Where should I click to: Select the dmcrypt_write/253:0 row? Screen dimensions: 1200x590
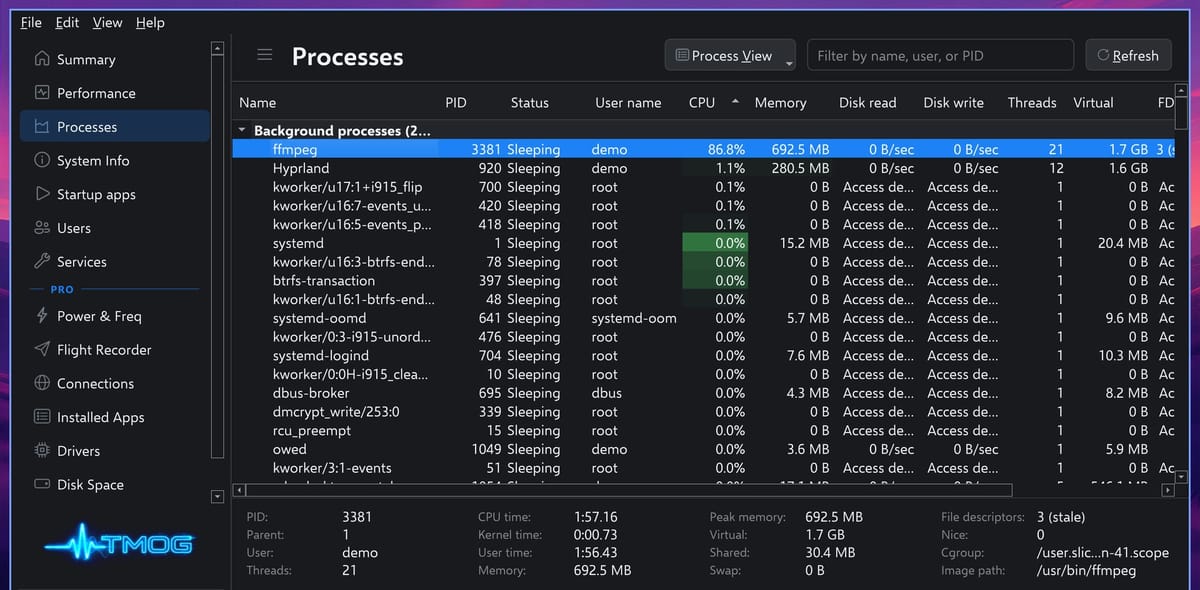point(704,412)
